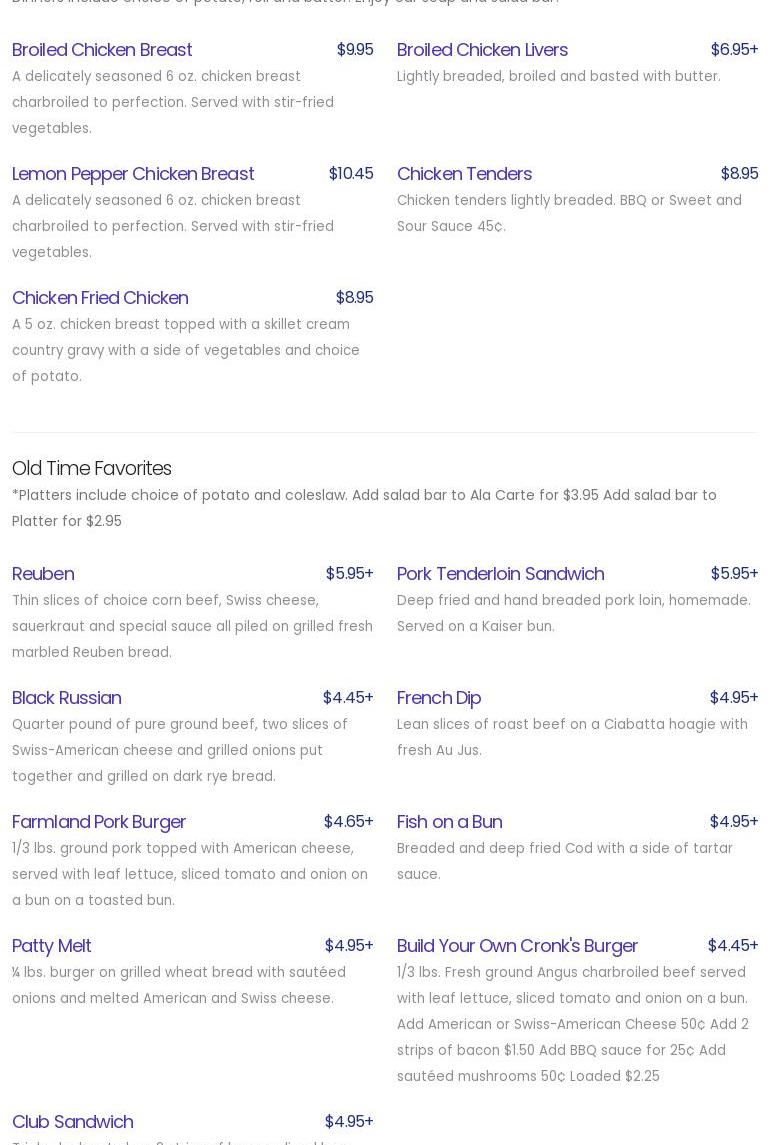
Task: Open Build Your Own Cronk's Burger
Action: click(517, 945)
